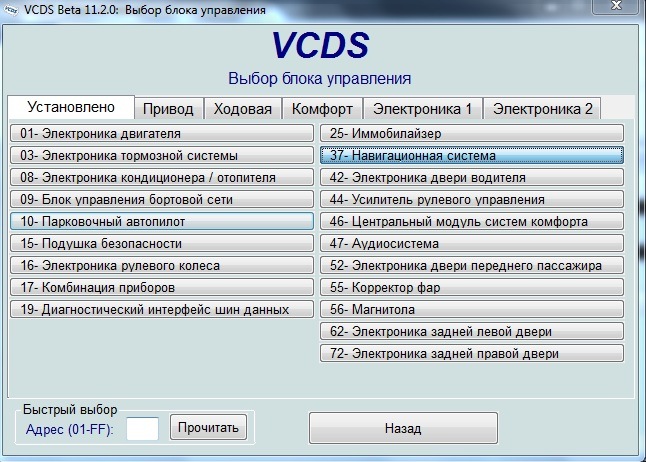The height and width of the screenshot is (462, 646).
Task: Switch to the Ходовая tab
Action: pos(243,109)
